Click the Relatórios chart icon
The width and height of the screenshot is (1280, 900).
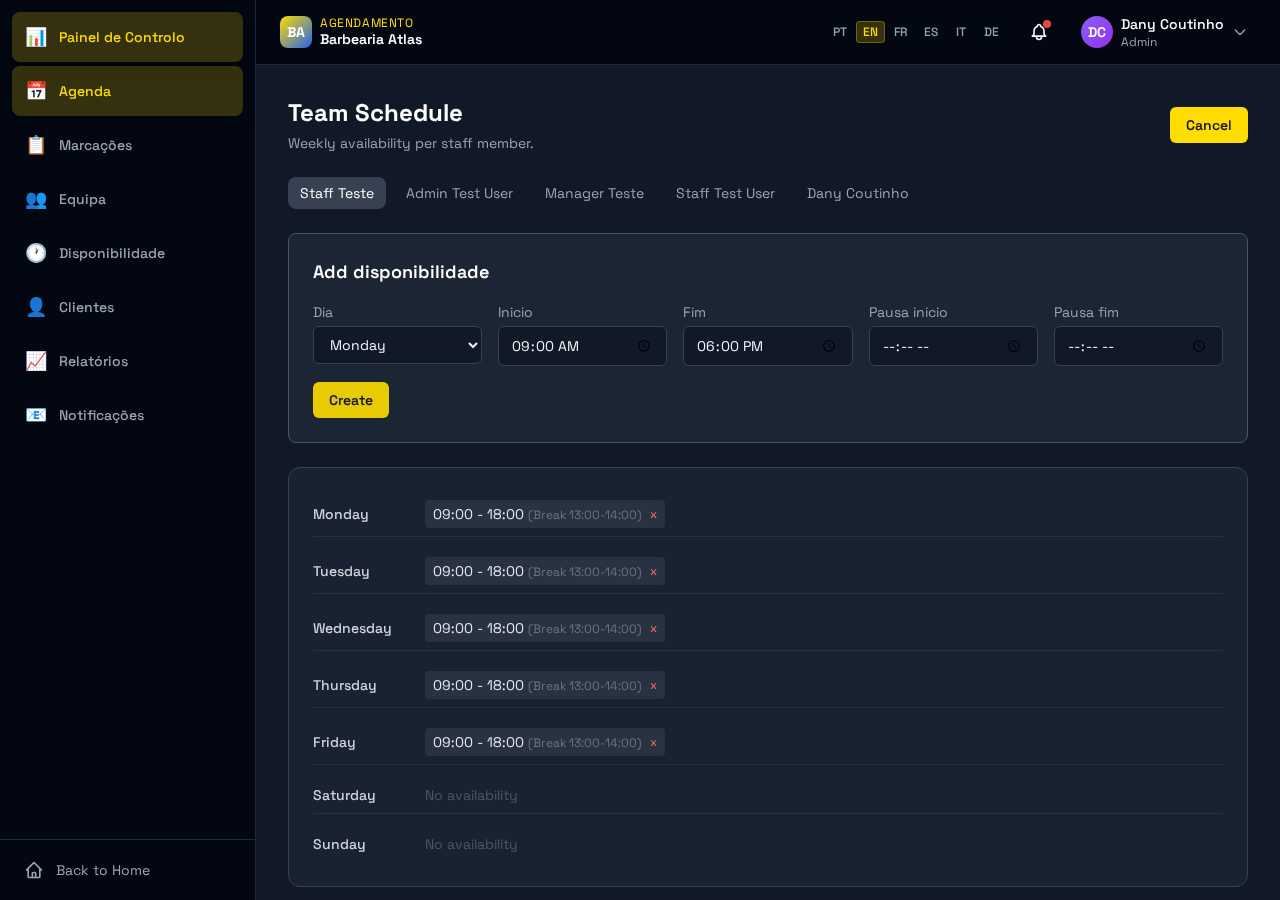coord(36,361)
